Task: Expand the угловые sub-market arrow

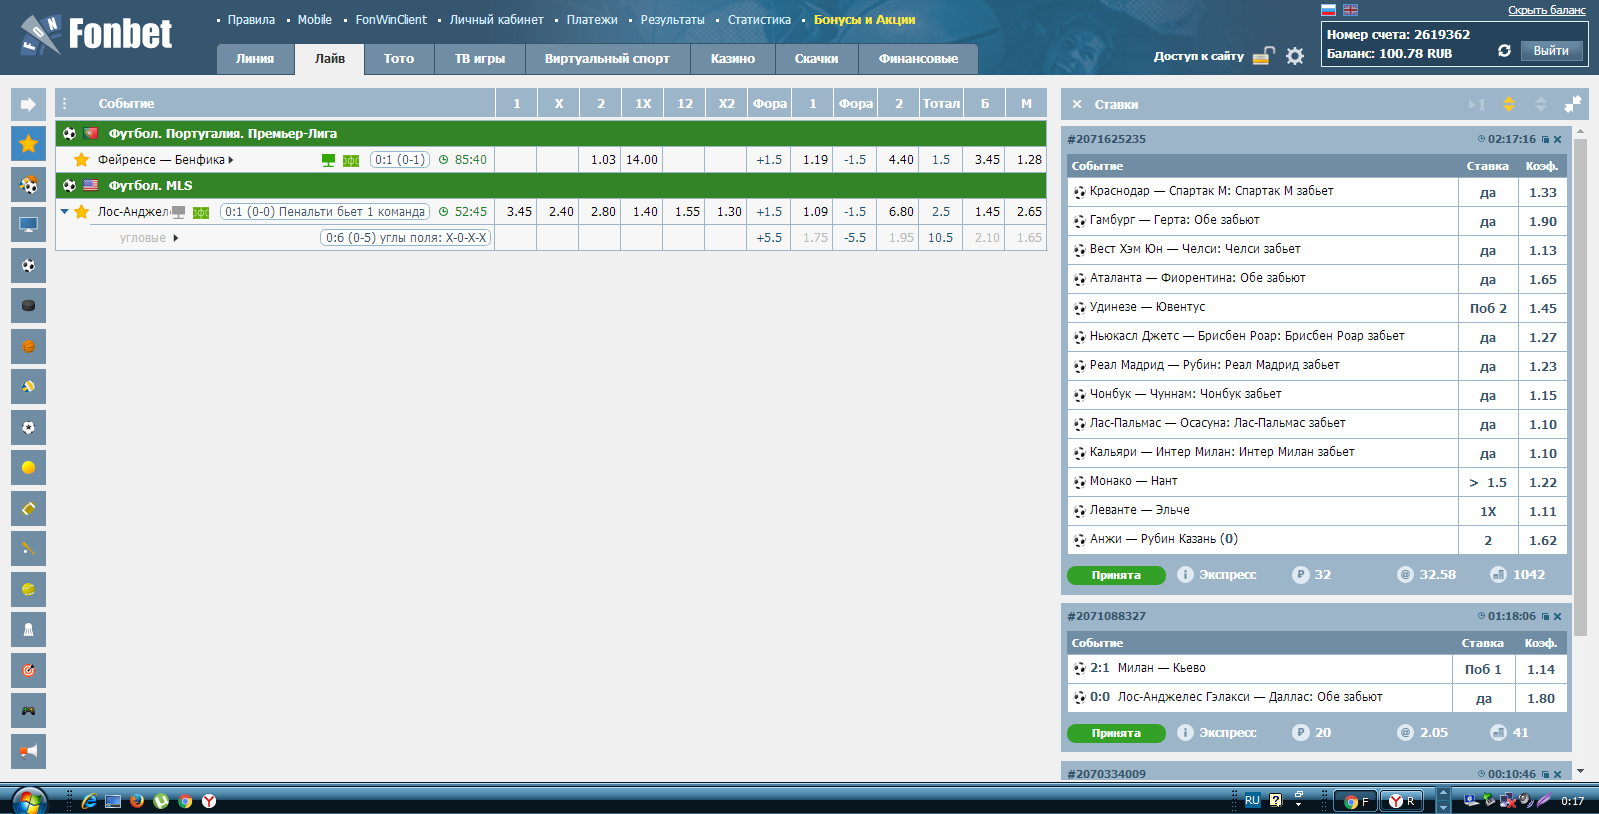Action: pos(176,238)
